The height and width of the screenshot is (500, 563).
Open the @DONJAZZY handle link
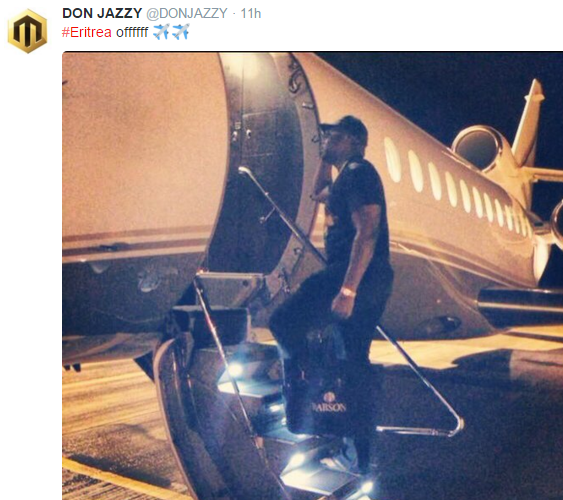[x=187, y=13]
